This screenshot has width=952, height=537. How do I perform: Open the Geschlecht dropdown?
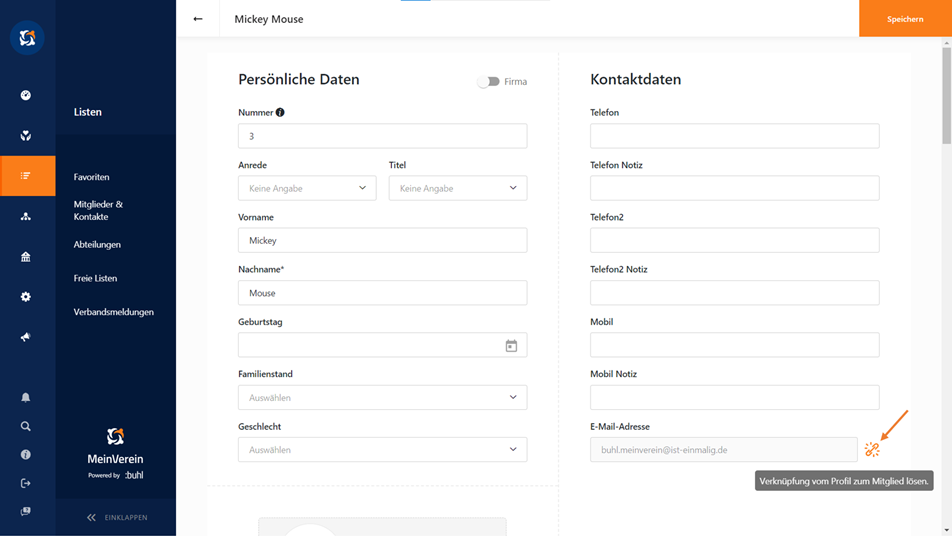(x=382, y=450)
